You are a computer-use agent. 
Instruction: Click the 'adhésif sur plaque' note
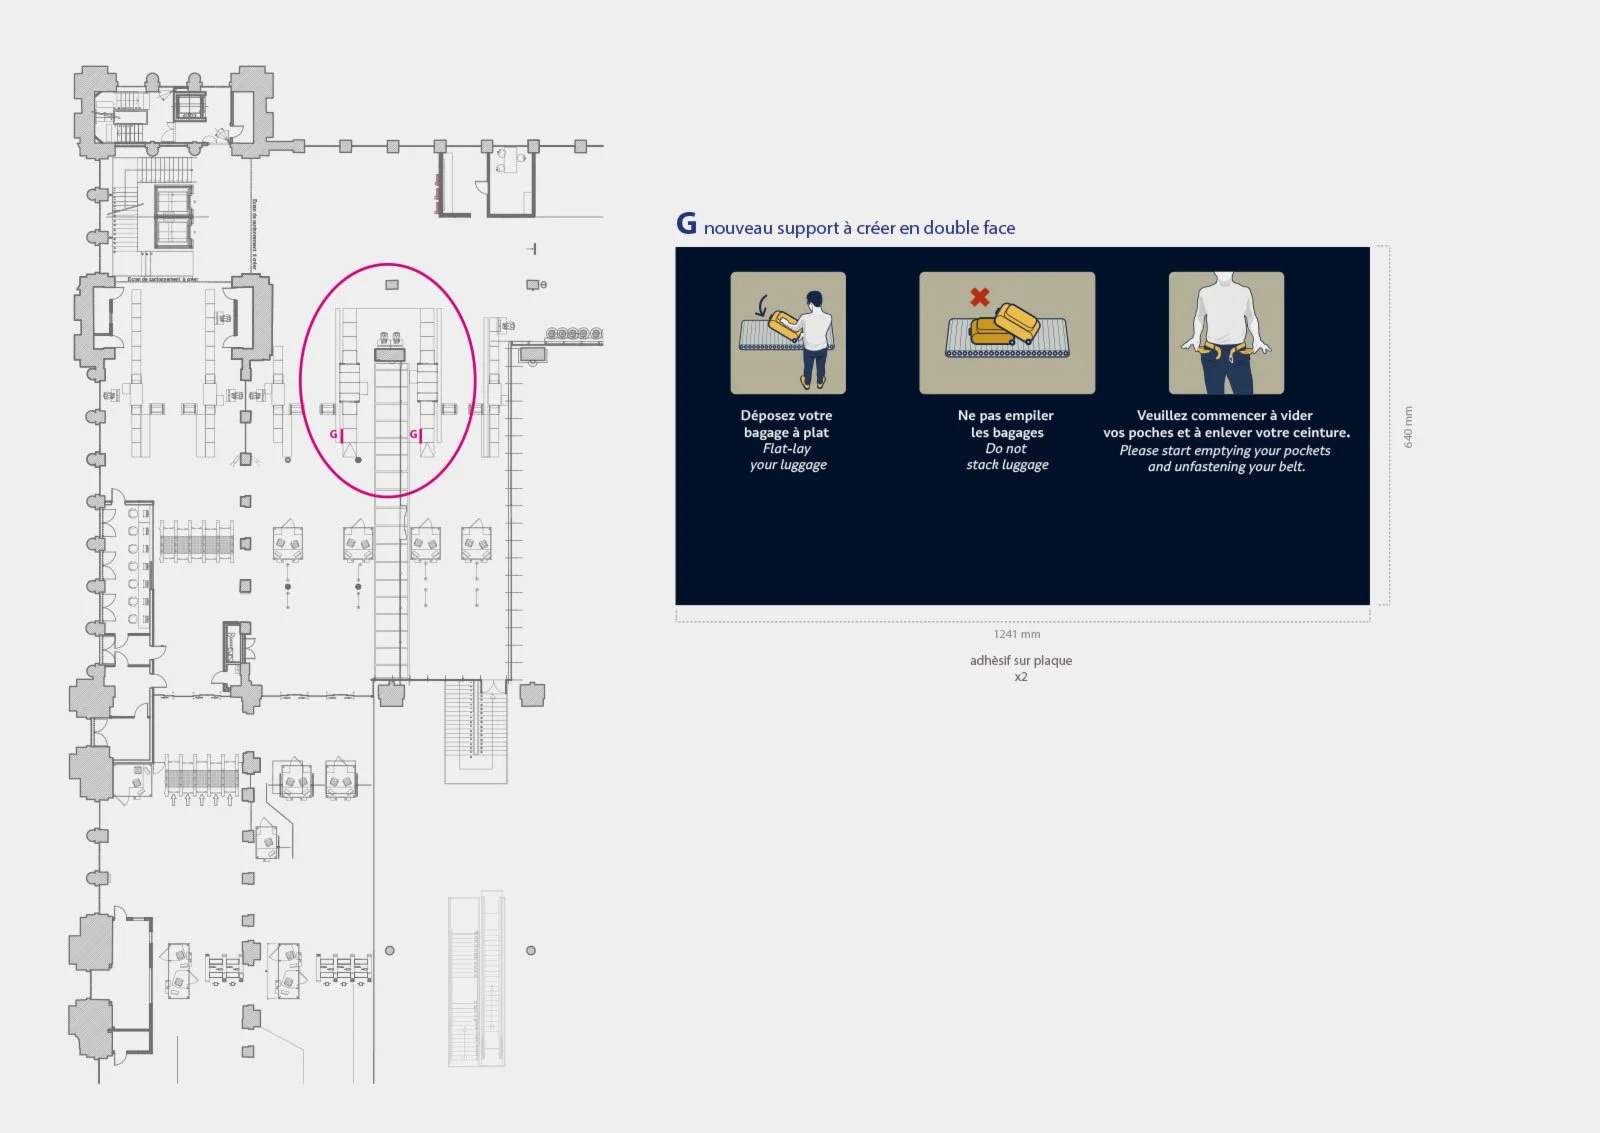click(x=1021, y=660)
